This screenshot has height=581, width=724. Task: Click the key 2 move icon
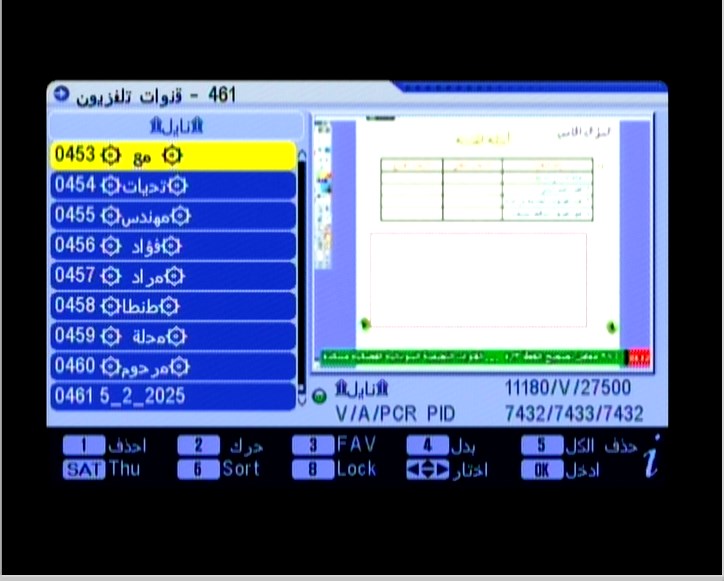[198, 447]
